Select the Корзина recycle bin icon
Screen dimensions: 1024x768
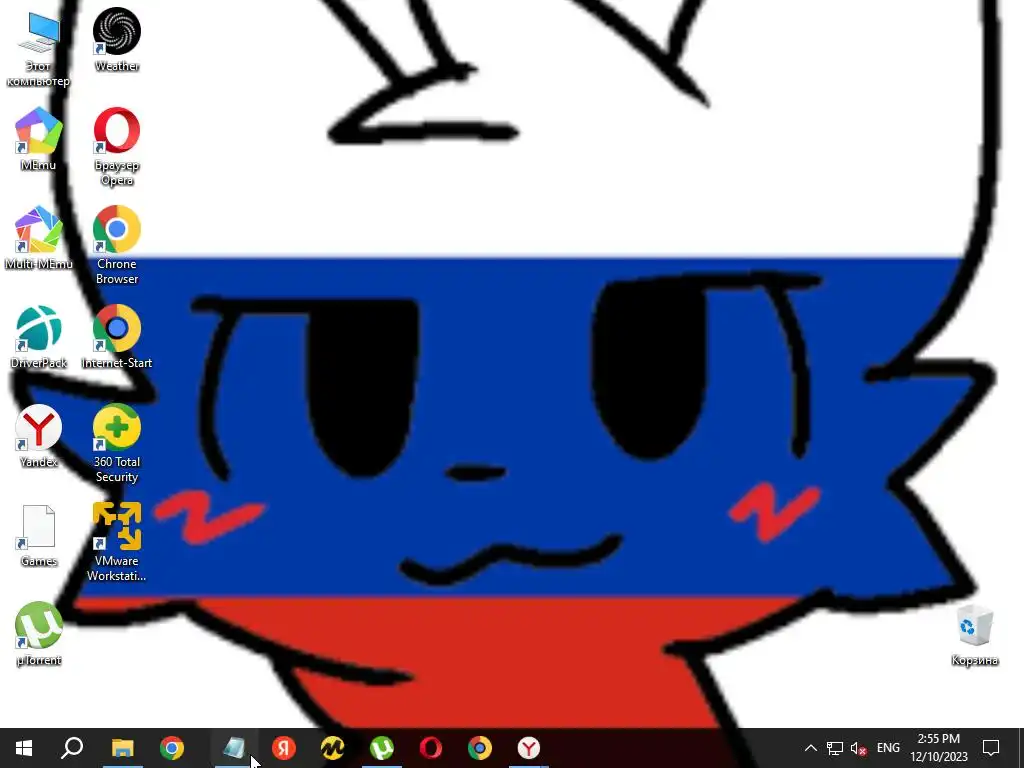tap(974, 635)
